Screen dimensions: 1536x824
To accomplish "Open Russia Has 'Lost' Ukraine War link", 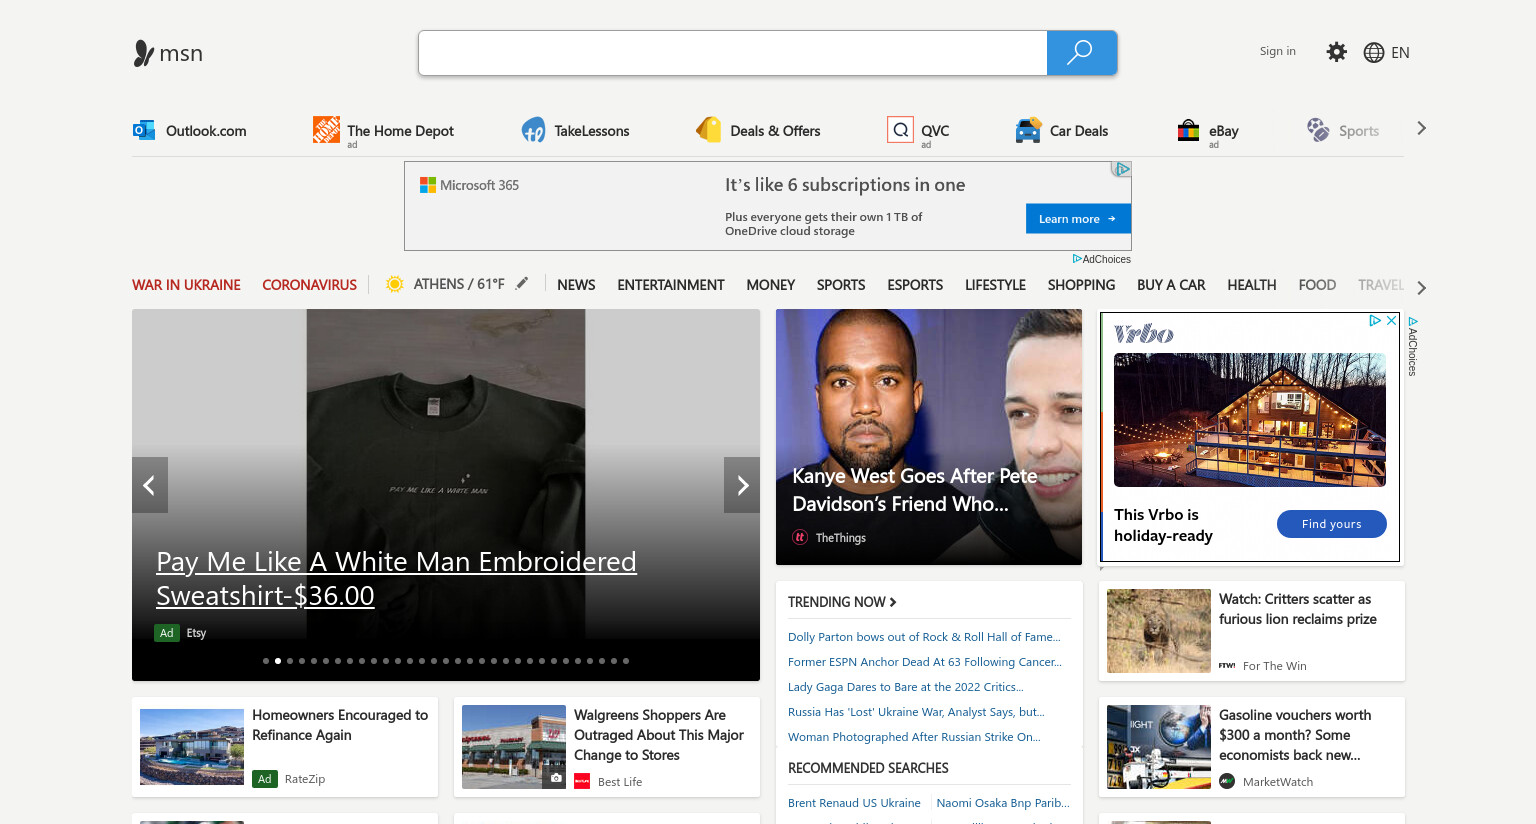I will pyautogui.click(x=916, y=712).
